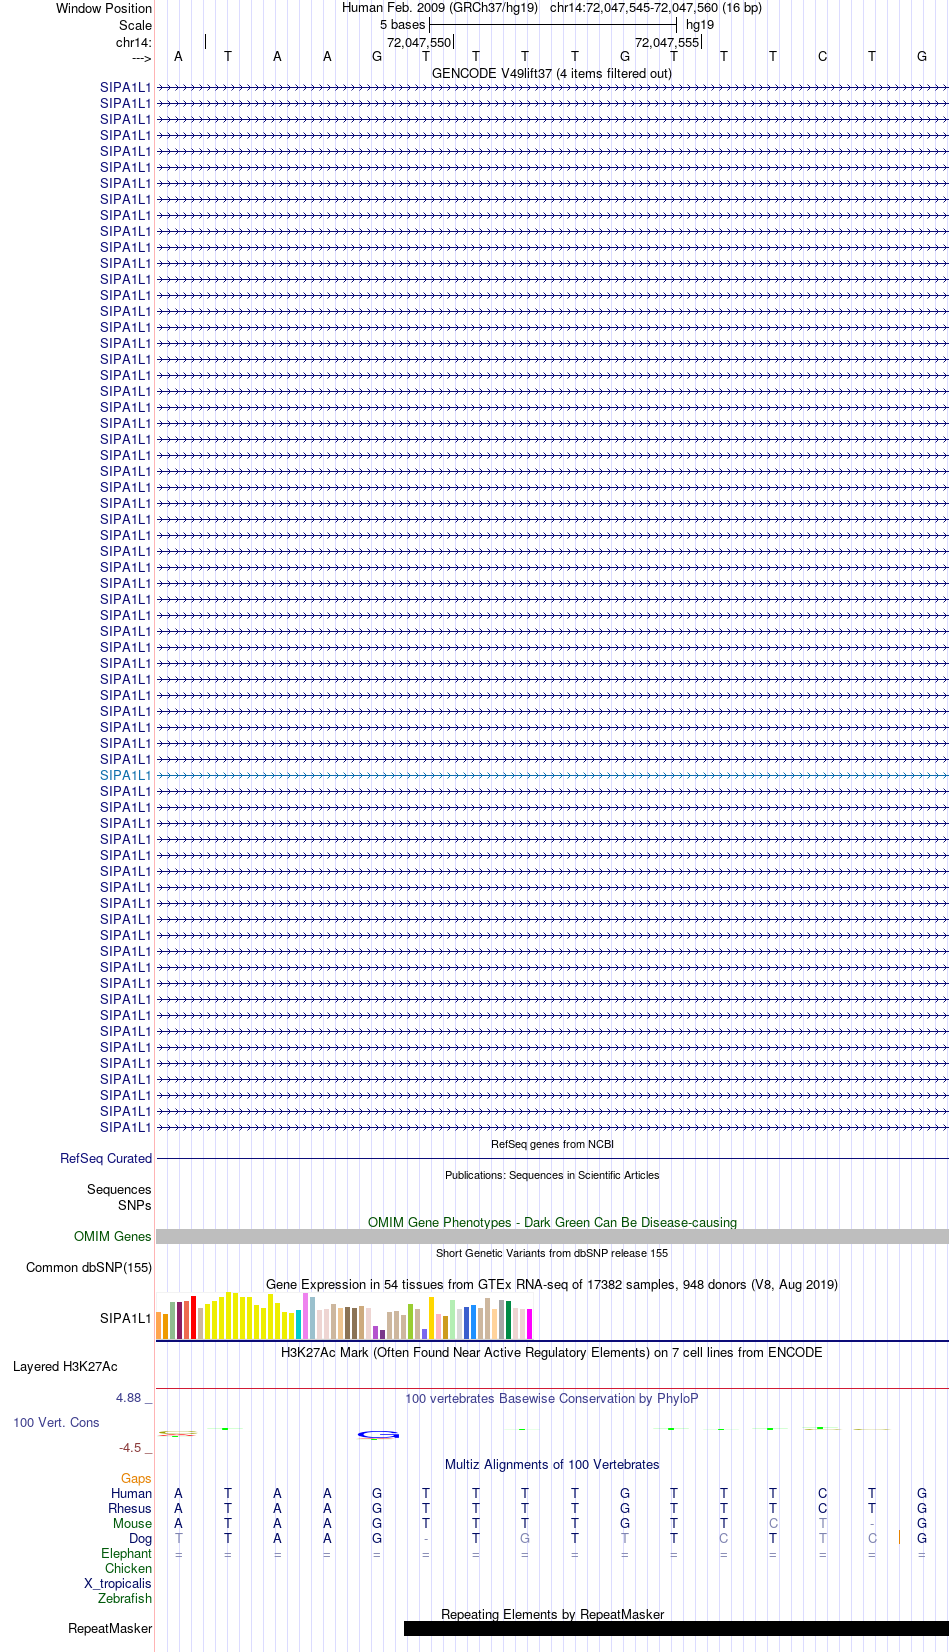Click the 4.88 PhyloP upper scale value
Image resolution: width=950 pixels, height=1652 pixels.
click(x=133, y=1397)
